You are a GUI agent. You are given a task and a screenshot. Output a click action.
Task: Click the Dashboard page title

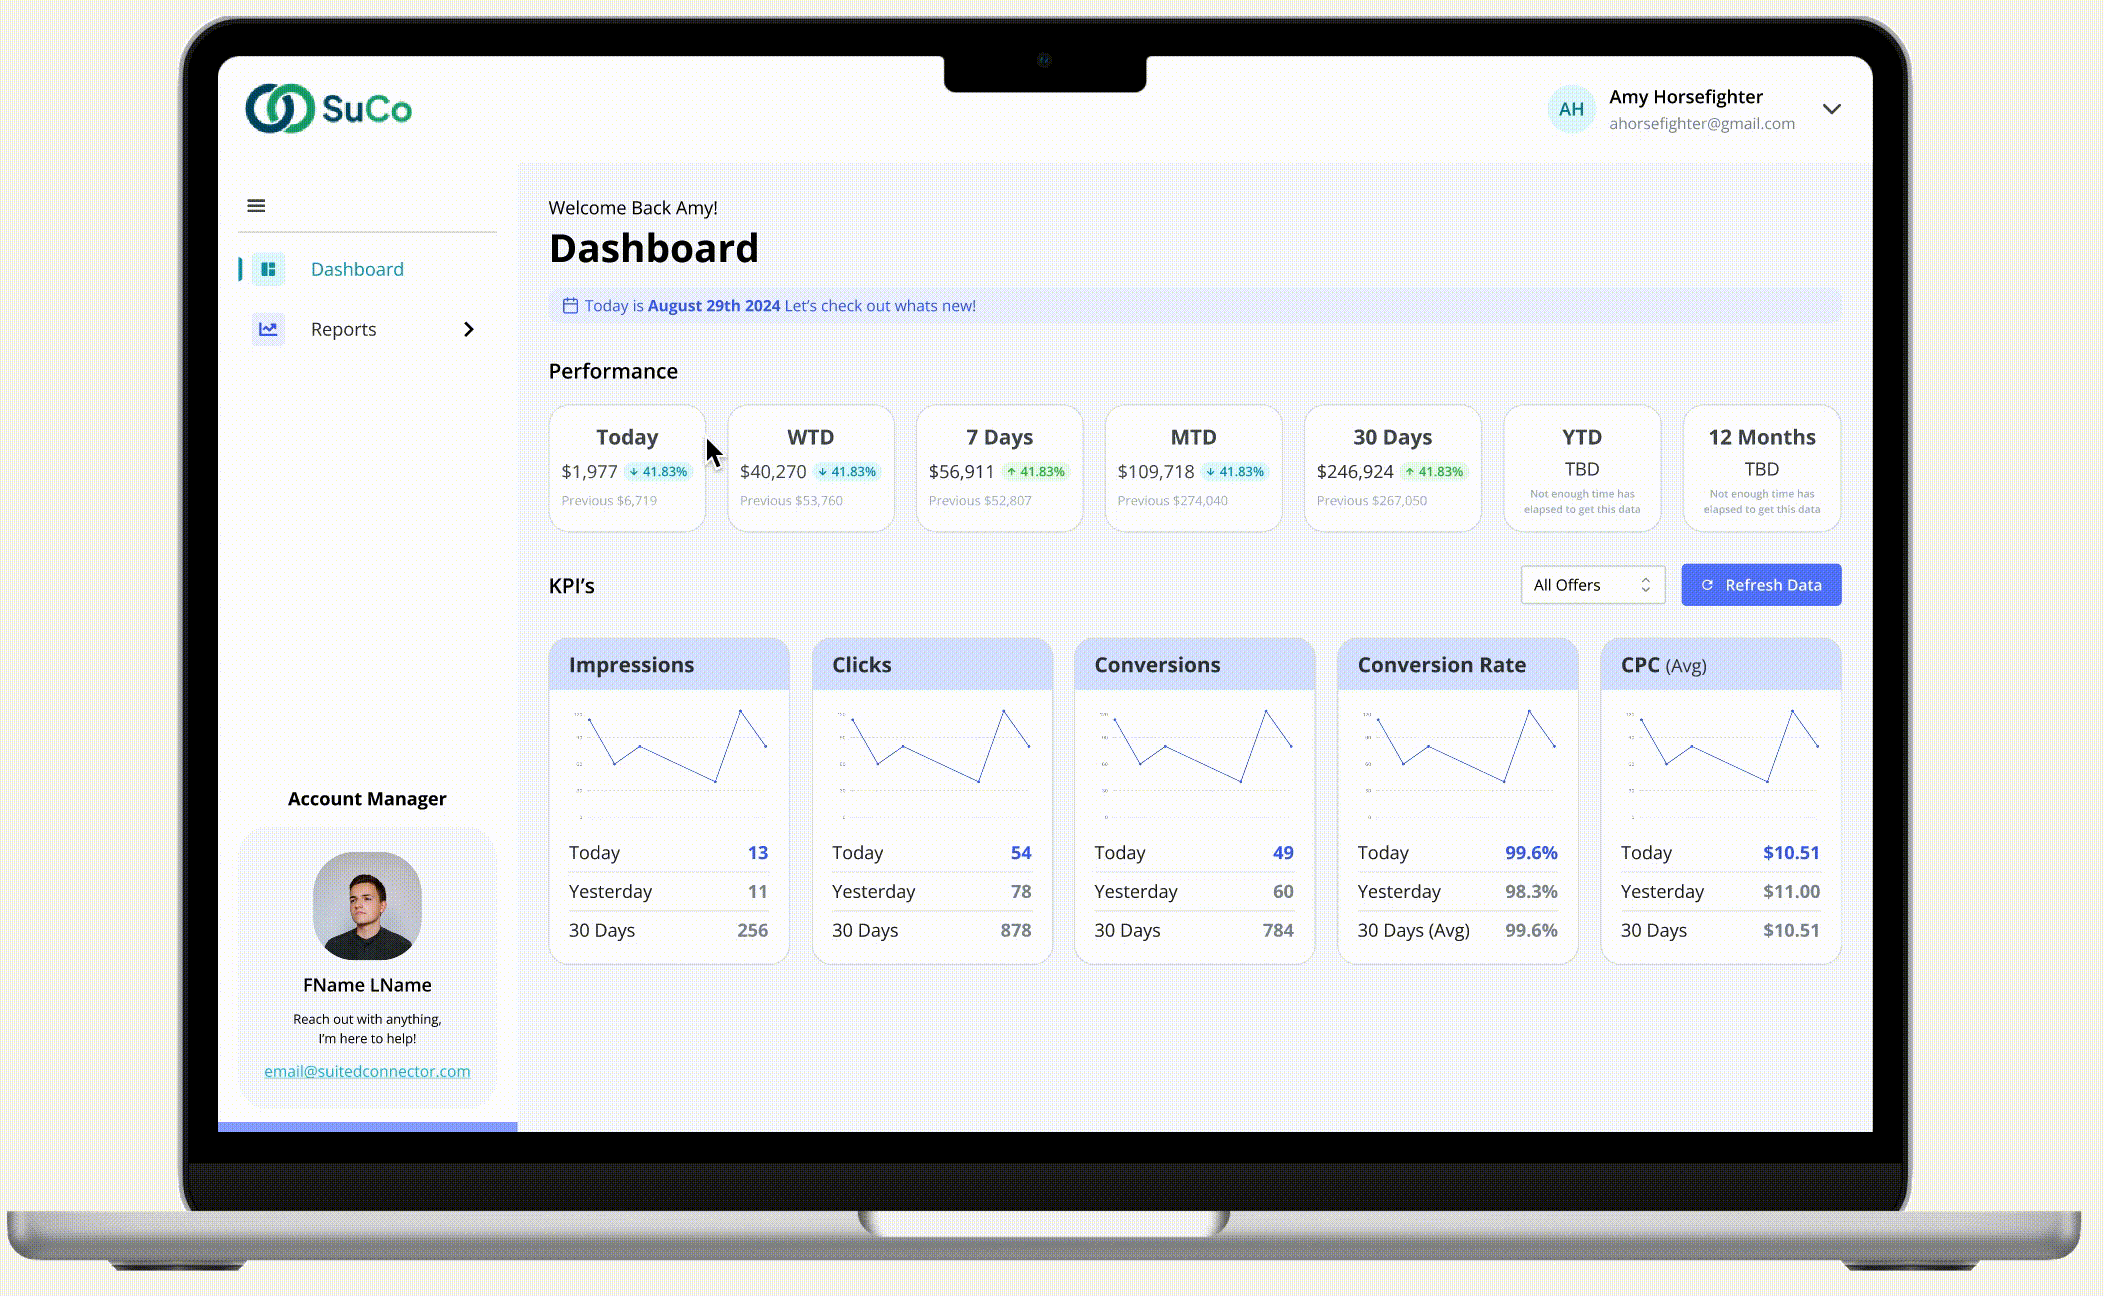[x=654, y=248]
